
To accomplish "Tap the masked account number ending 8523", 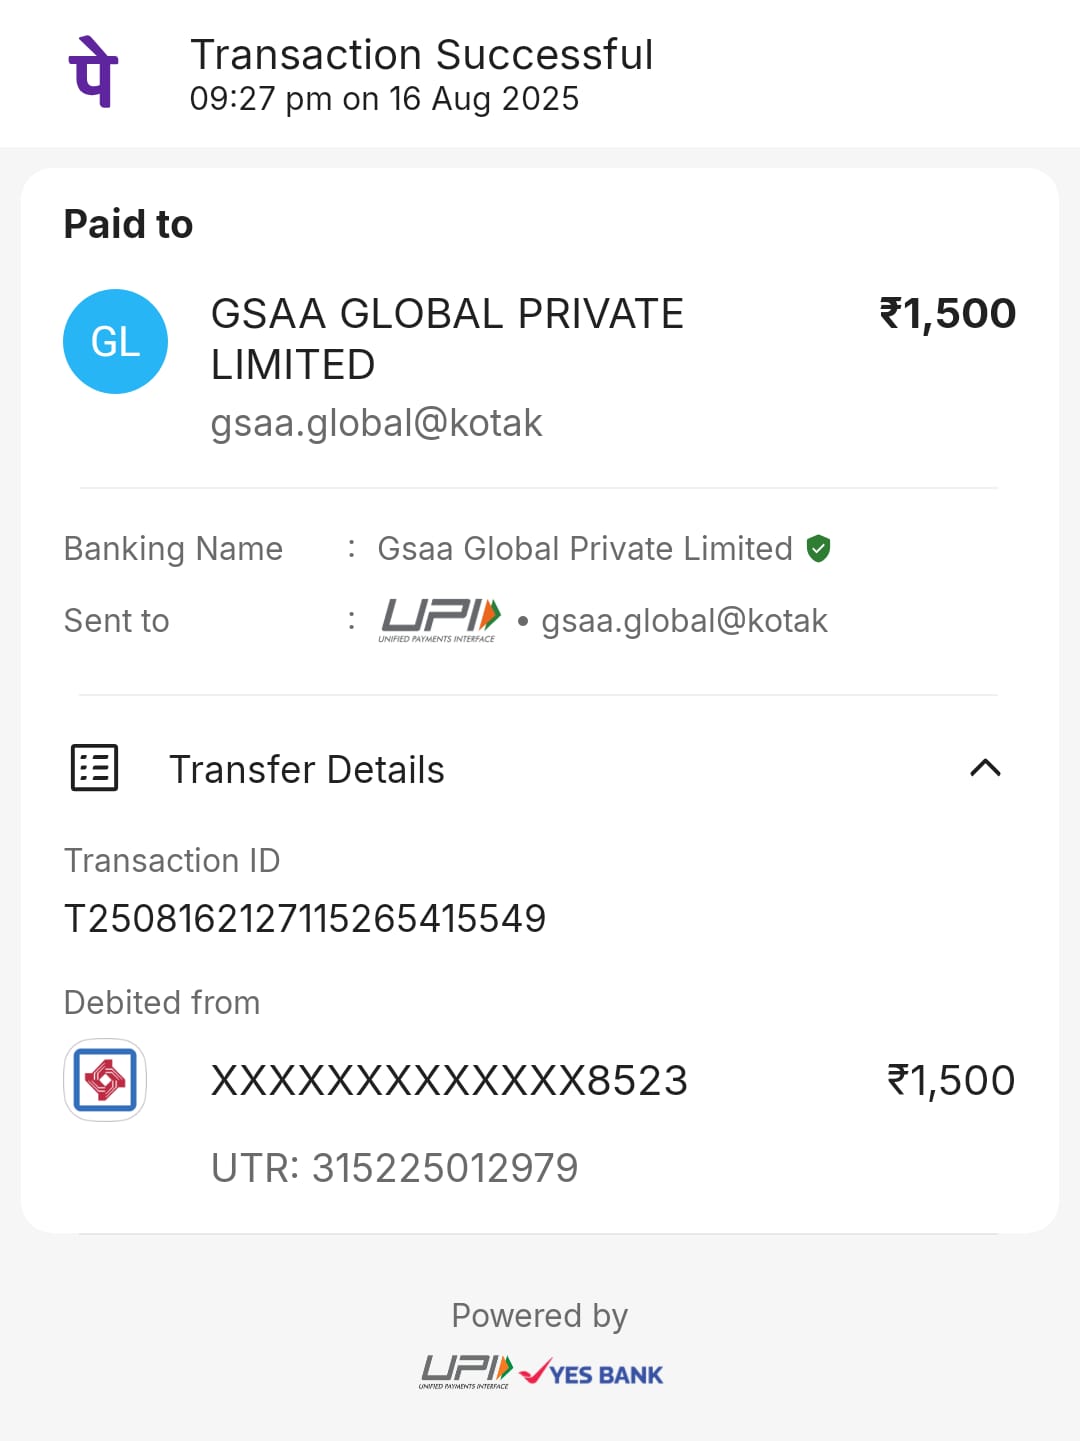I will click(449, 1081).
